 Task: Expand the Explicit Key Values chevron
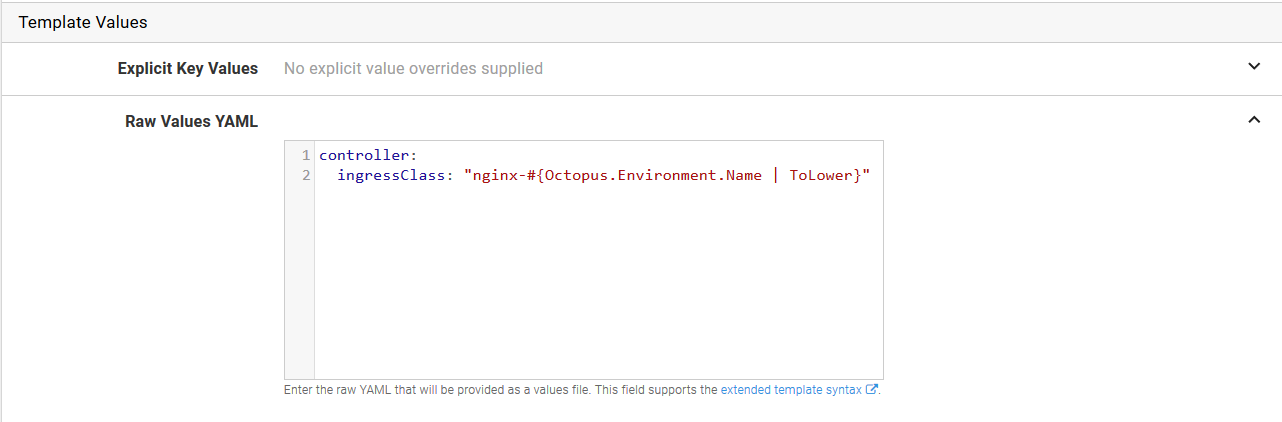click(x=1254, y=67)
